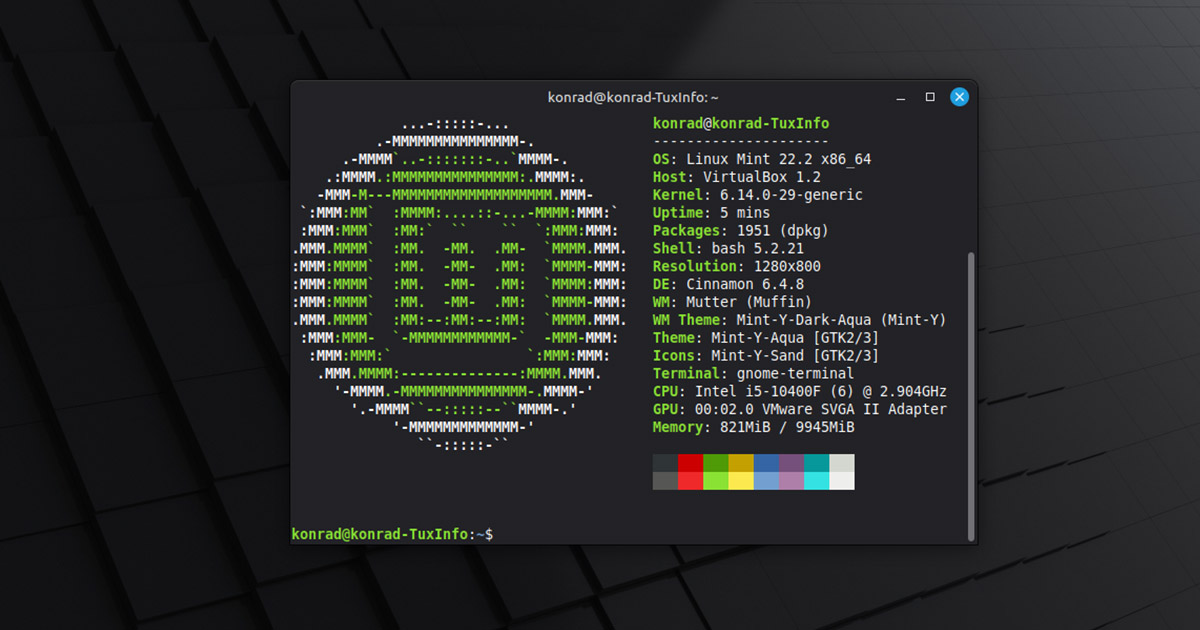Pick the dark blue swatch in top row
1200x630 pixels.
[766, 463]
